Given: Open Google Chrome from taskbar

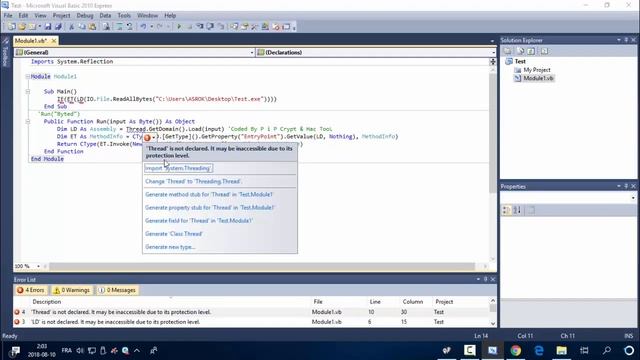Looking at the screenshot, I should [516, 350].
